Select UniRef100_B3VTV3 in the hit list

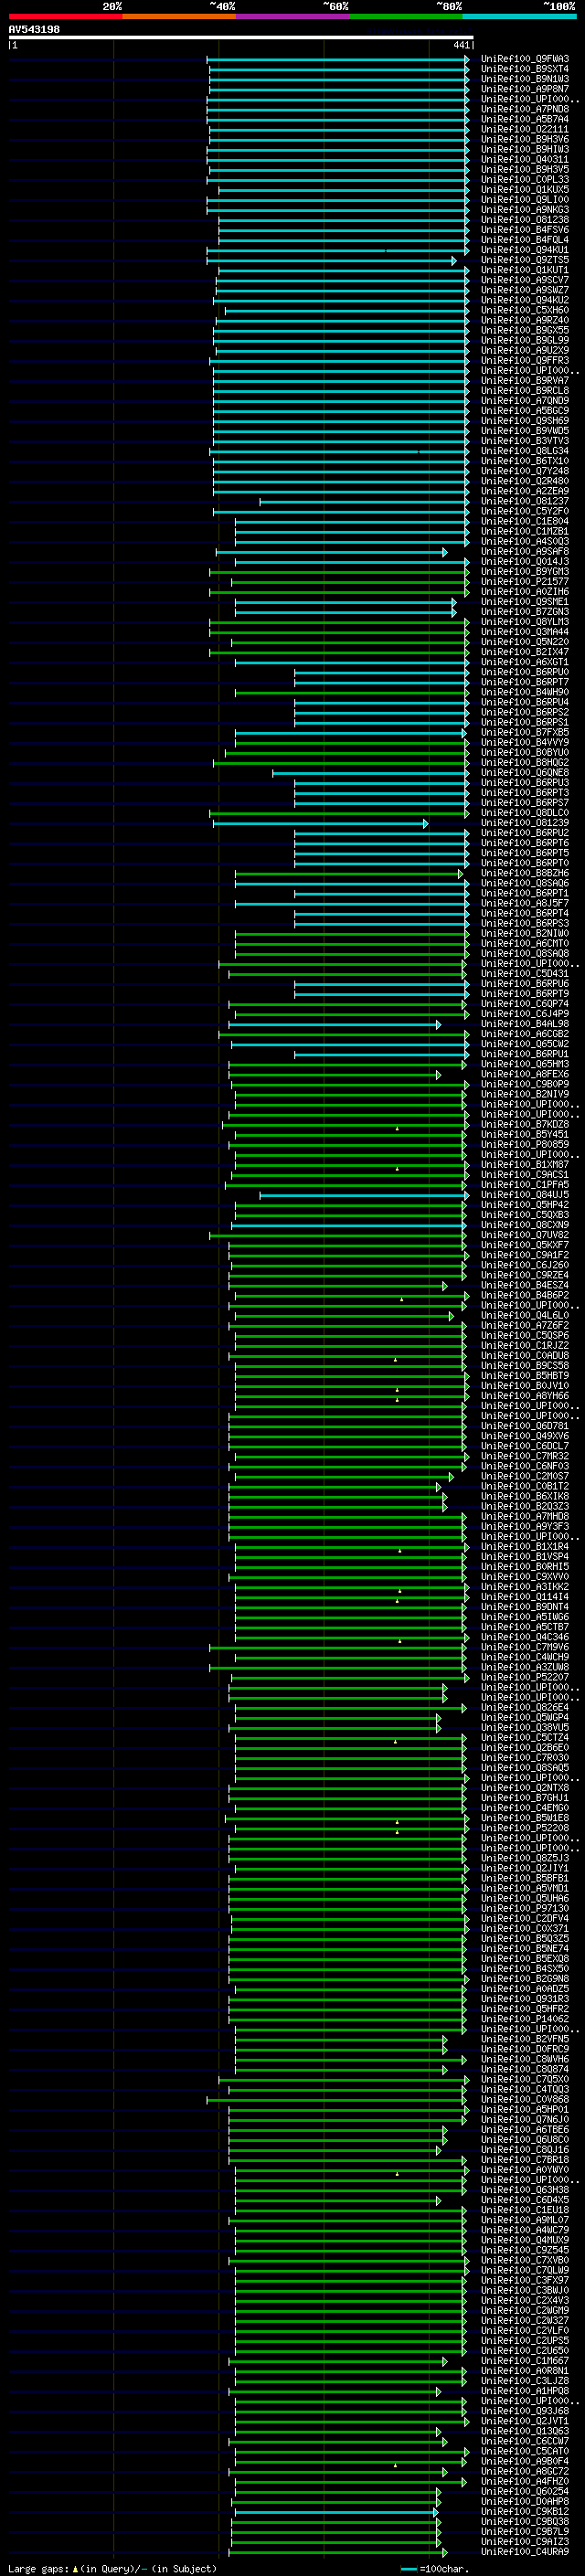(x=525, y=441)
